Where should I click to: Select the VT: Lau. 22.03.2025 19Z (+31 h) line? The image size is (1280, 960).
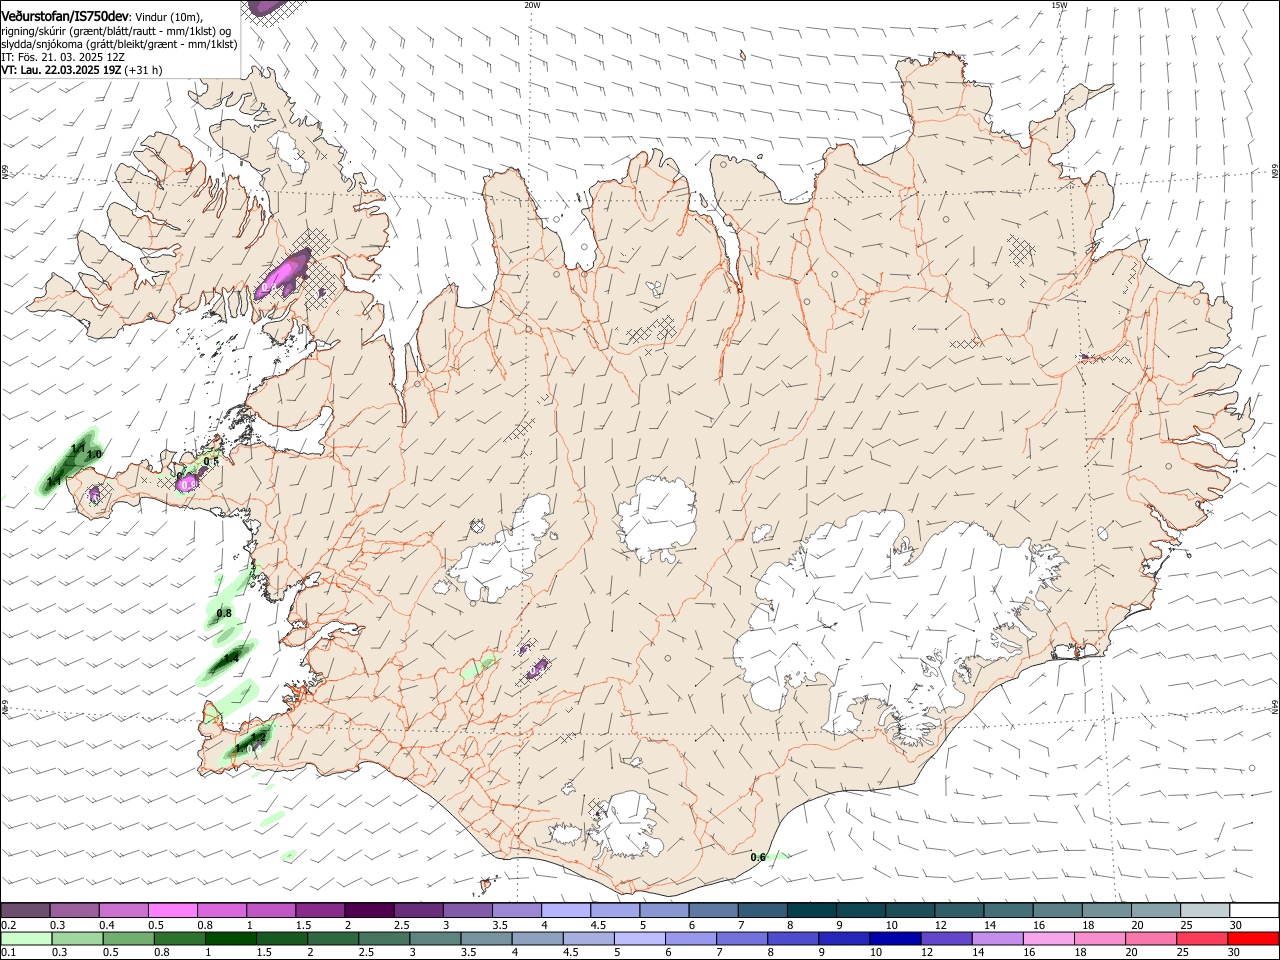[82, 71]
